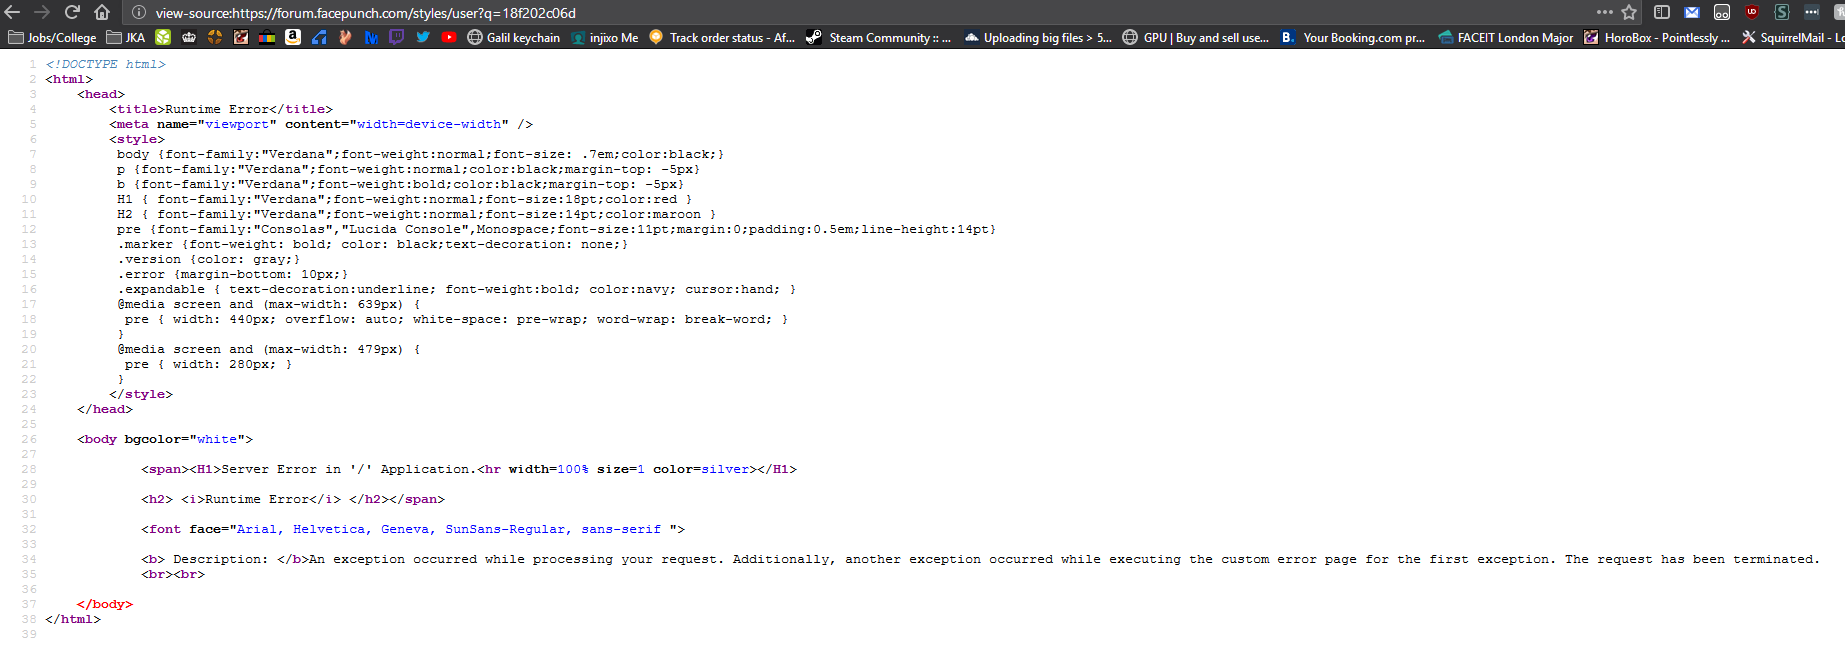Open the Amazon bookmark icon

click(293, 37)
